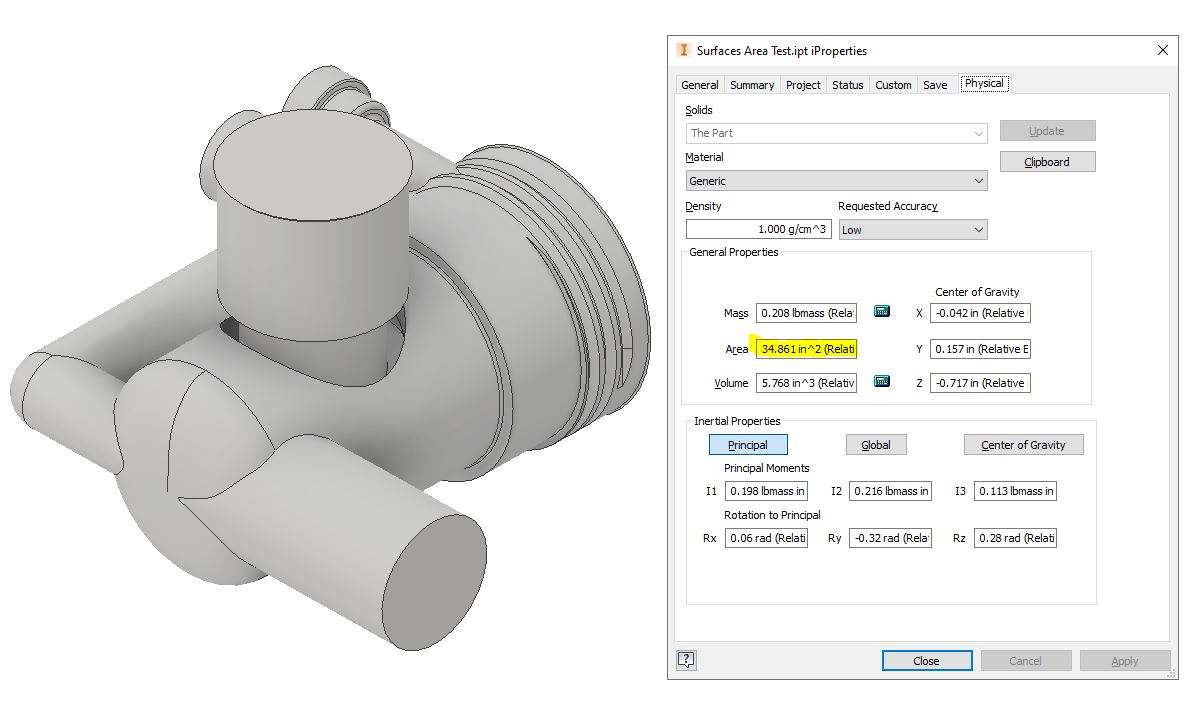Click the Y center of gravity field
Screen dimensions: 1194x712
point(980,349)
